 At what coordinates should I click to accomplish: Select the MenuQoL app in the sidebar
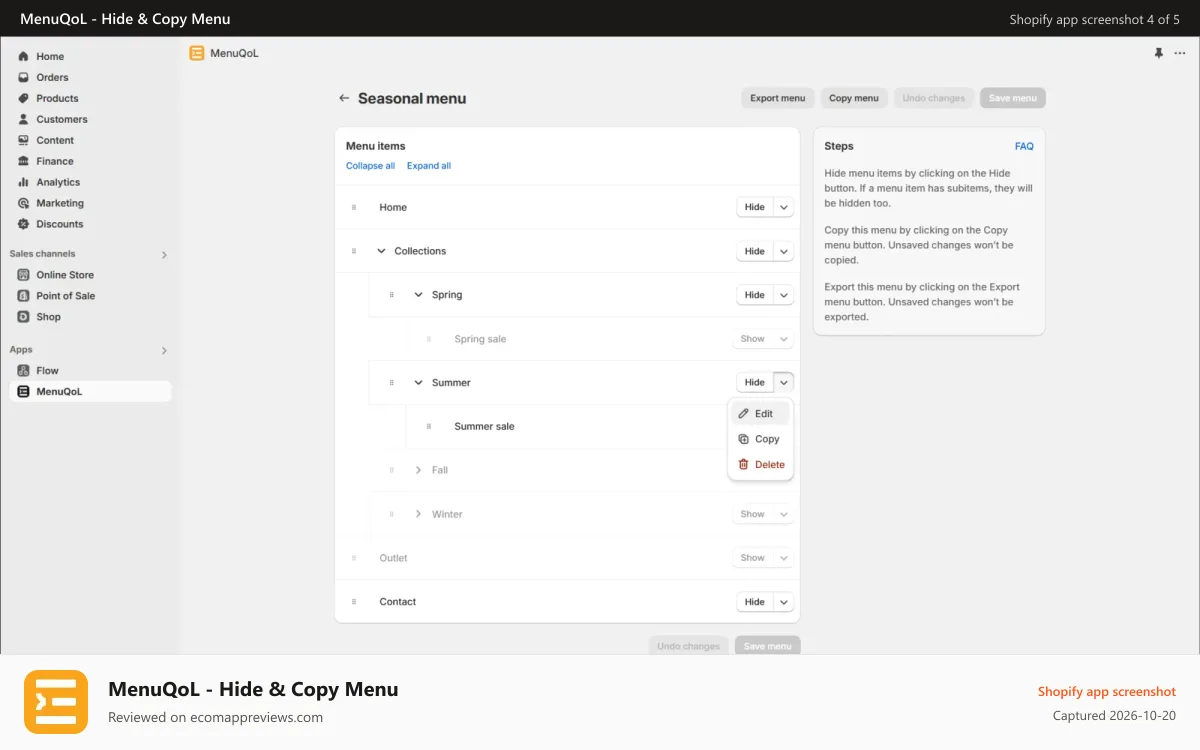click(x=90, y=392)
